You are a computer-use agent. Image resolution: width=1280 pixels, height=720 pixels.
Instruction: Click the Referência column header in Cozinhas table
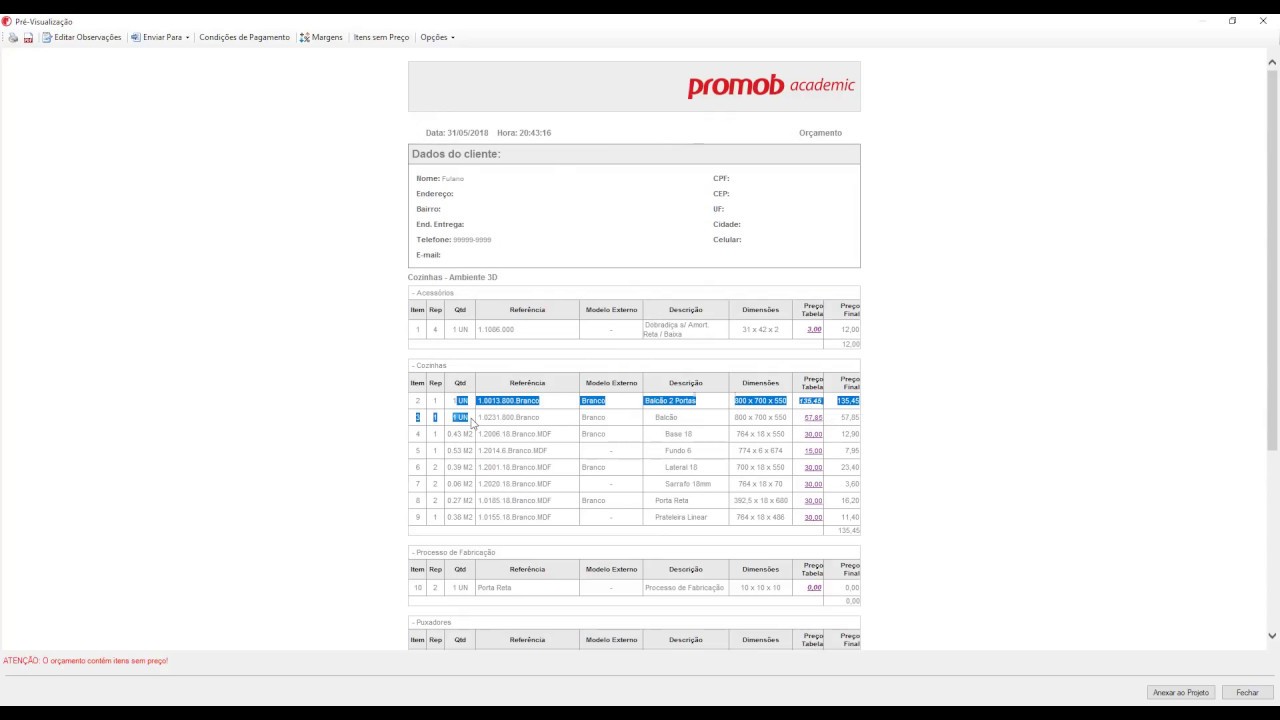(x=527, y=383)
